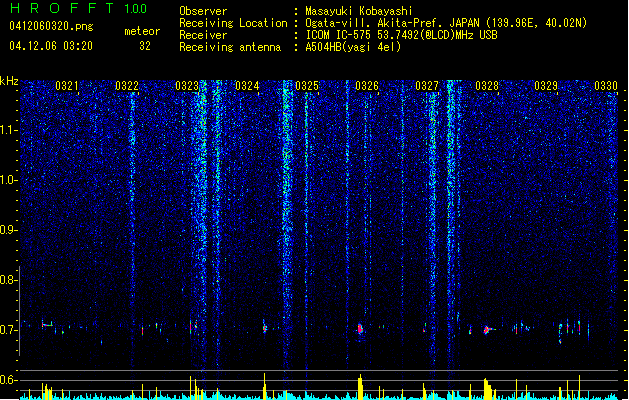The width and height of the screenshot is (629, 400).
Task: Click time marker 0330
Action: coord(606,86)
